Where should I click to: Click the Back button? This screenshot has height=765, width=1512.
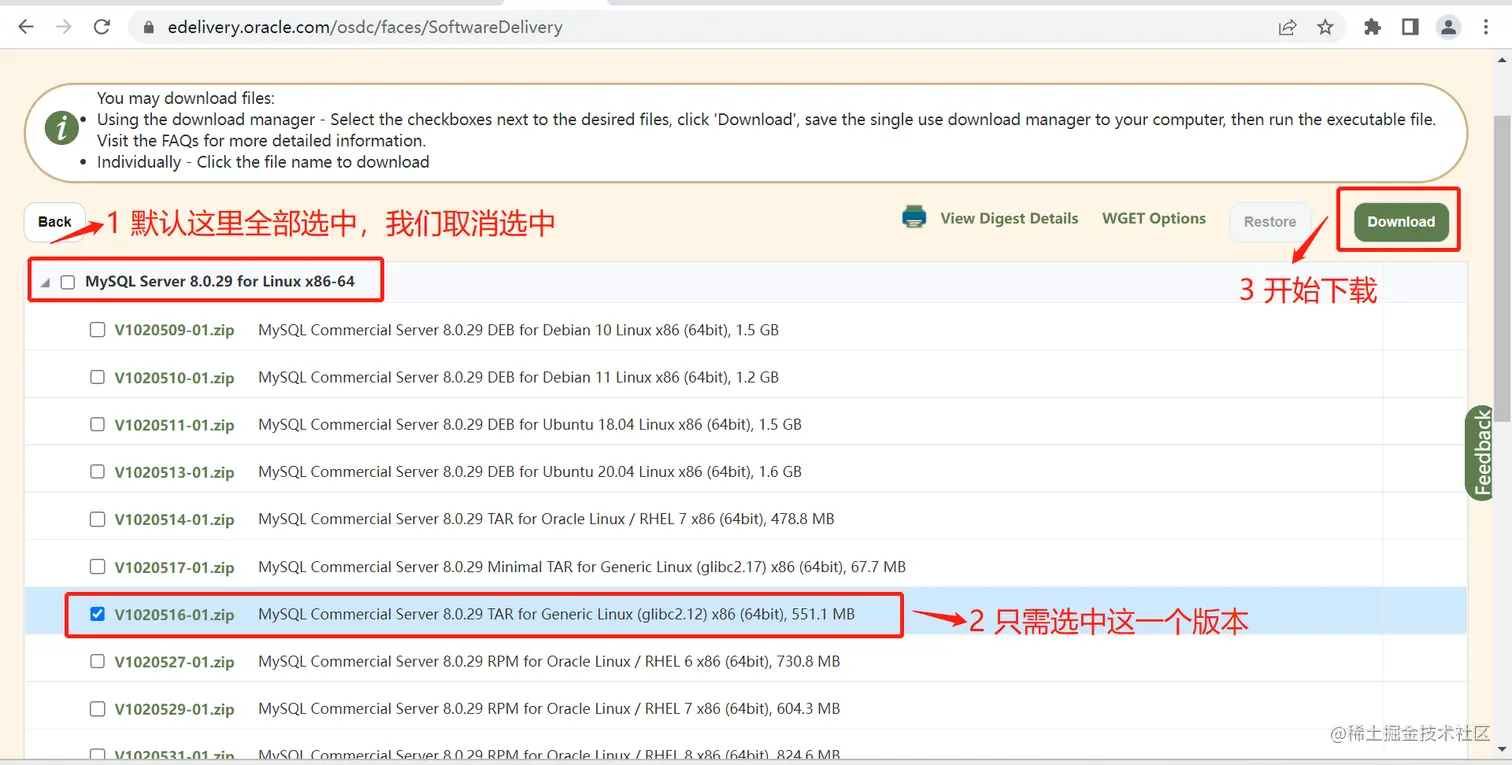[x=55, y=222]
